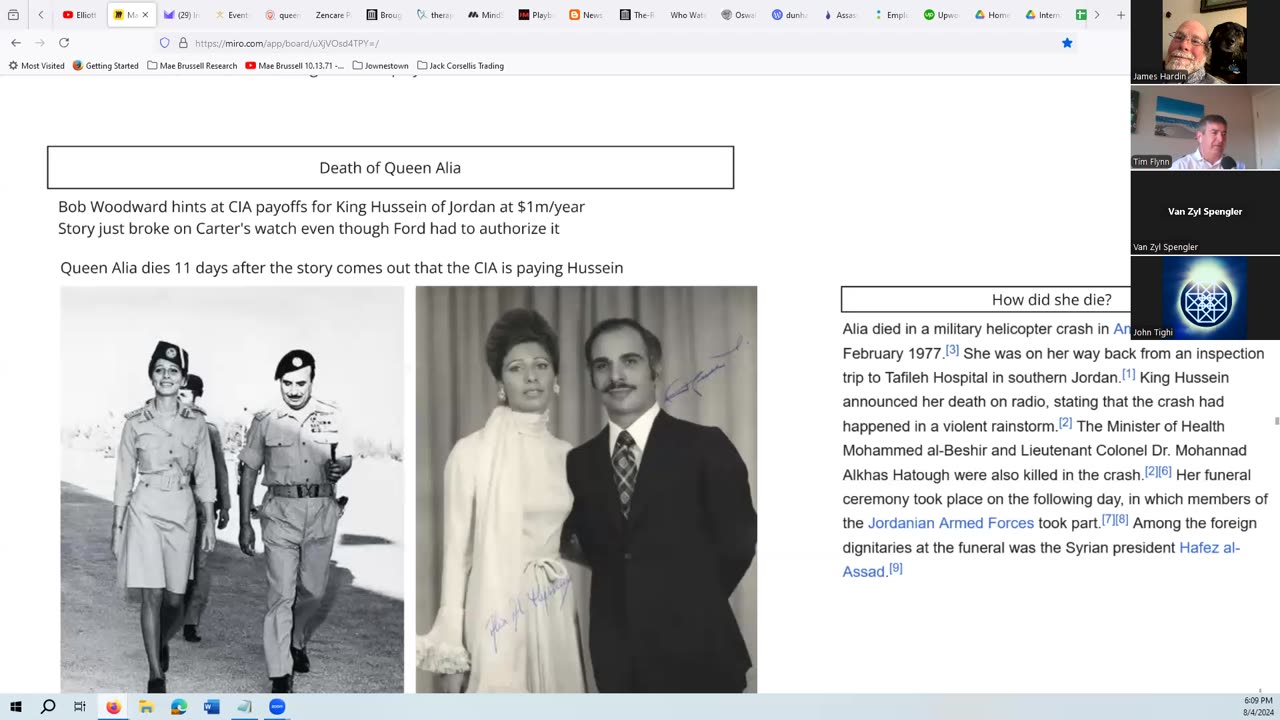1280x720 pixels.
Task: Select the Death of Queen Alia title box
Action: (390, 167)
